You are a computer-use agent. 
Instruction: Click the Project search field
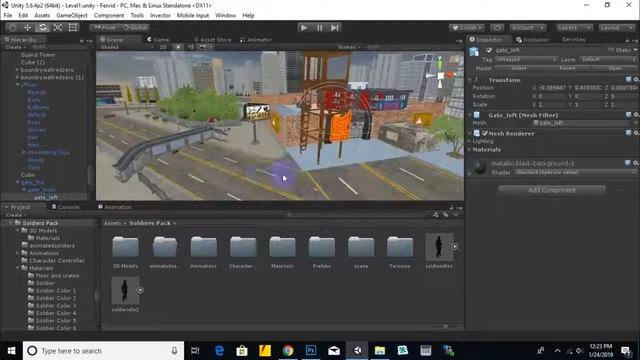click(358, 215)
